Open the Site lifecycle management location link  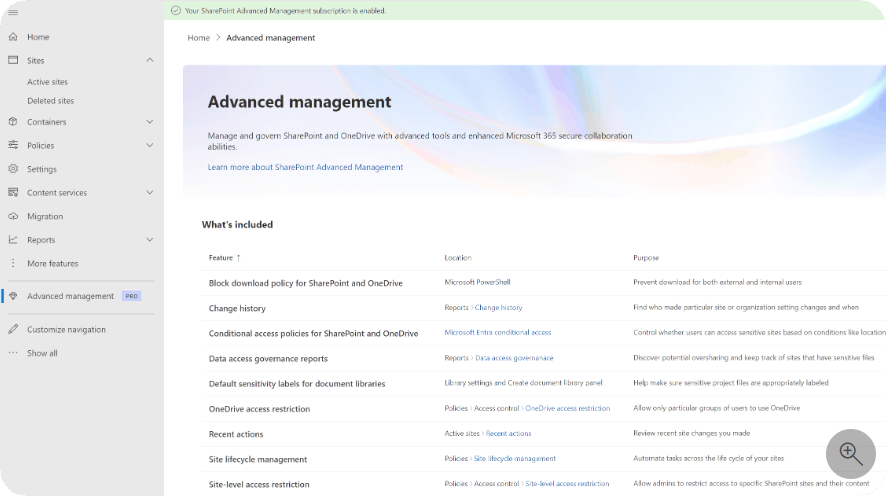[x=515, y=458]
